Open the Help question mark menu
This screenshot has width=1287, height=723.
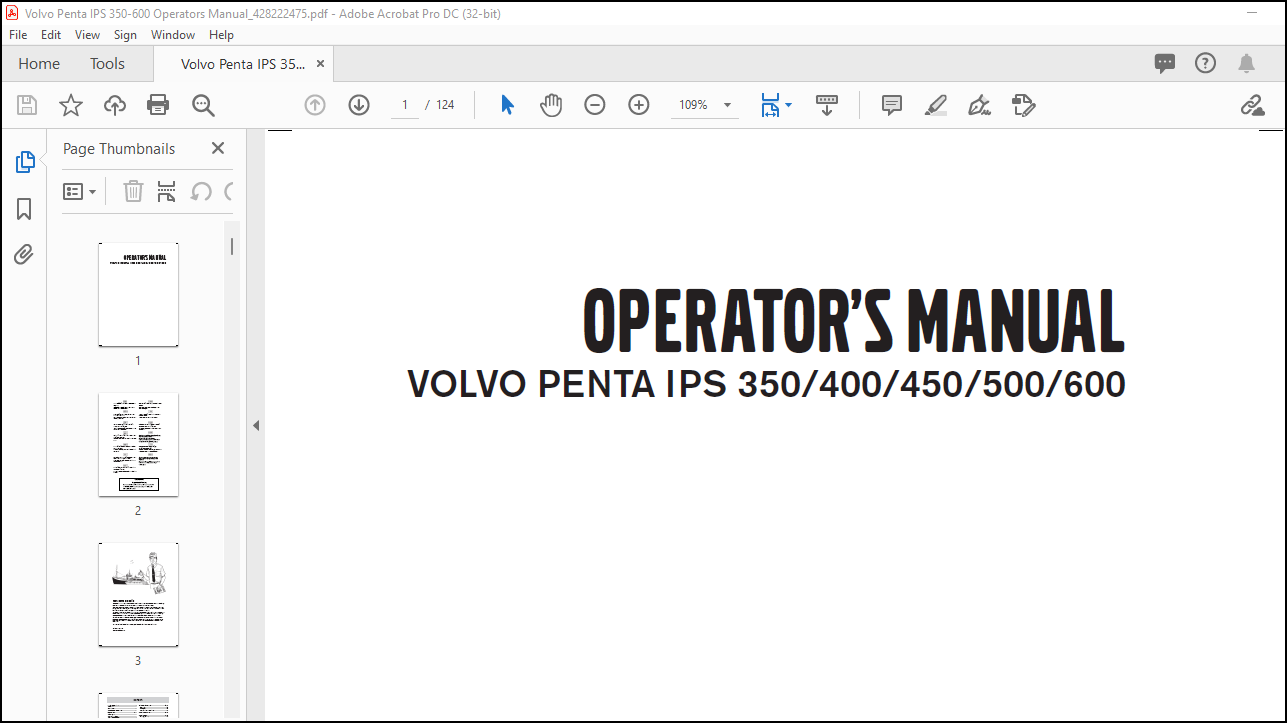pos(1206,64)
